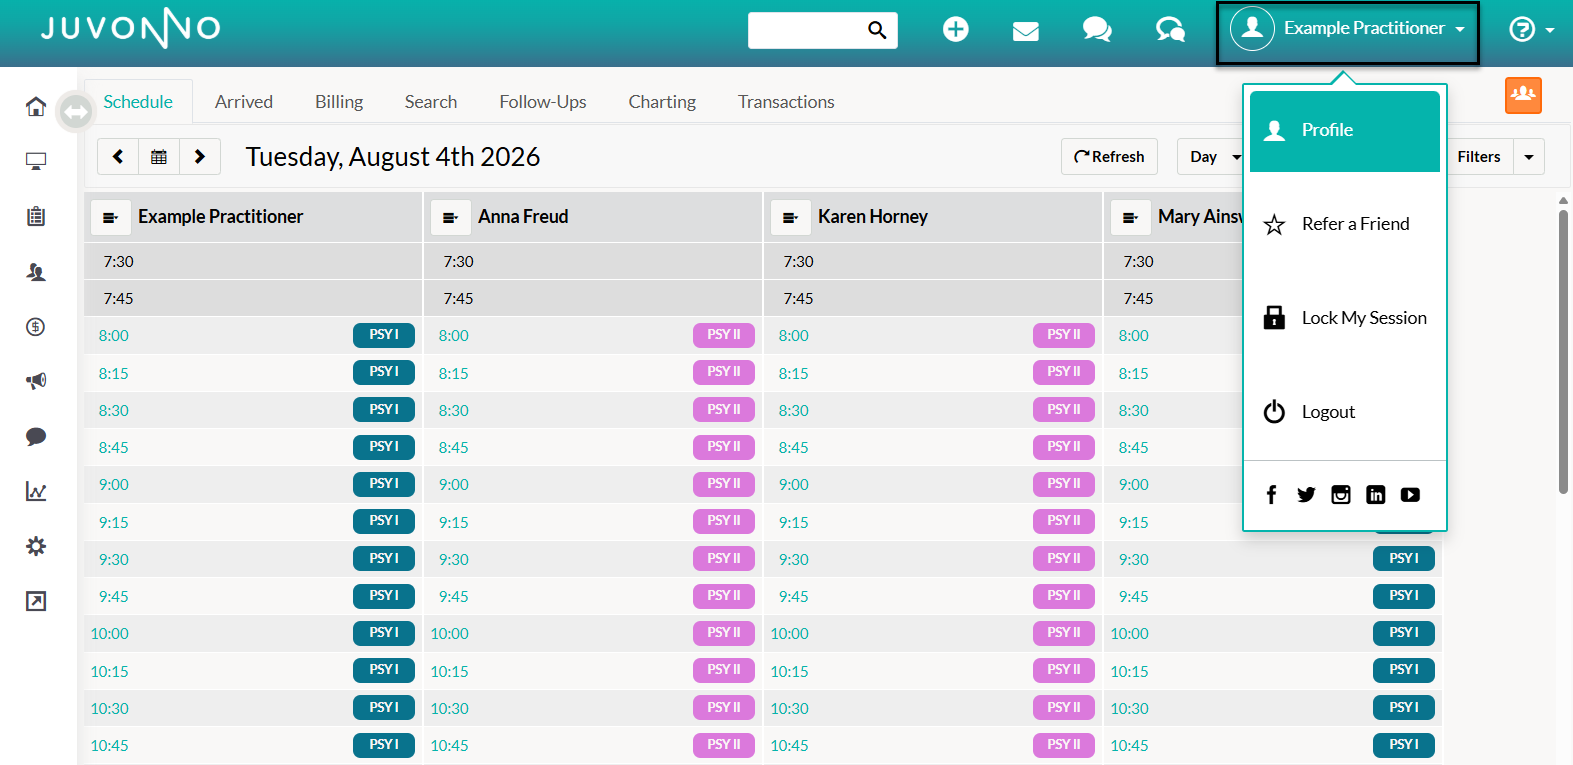
Task: Select Refer a Friend menu item
Action: click(1345, 224)
